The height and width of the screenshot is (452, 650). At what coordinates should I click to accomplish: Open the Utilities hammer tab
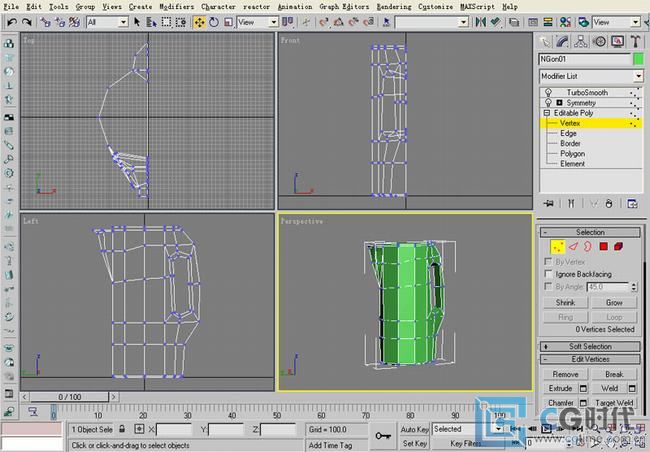point(635,41)
